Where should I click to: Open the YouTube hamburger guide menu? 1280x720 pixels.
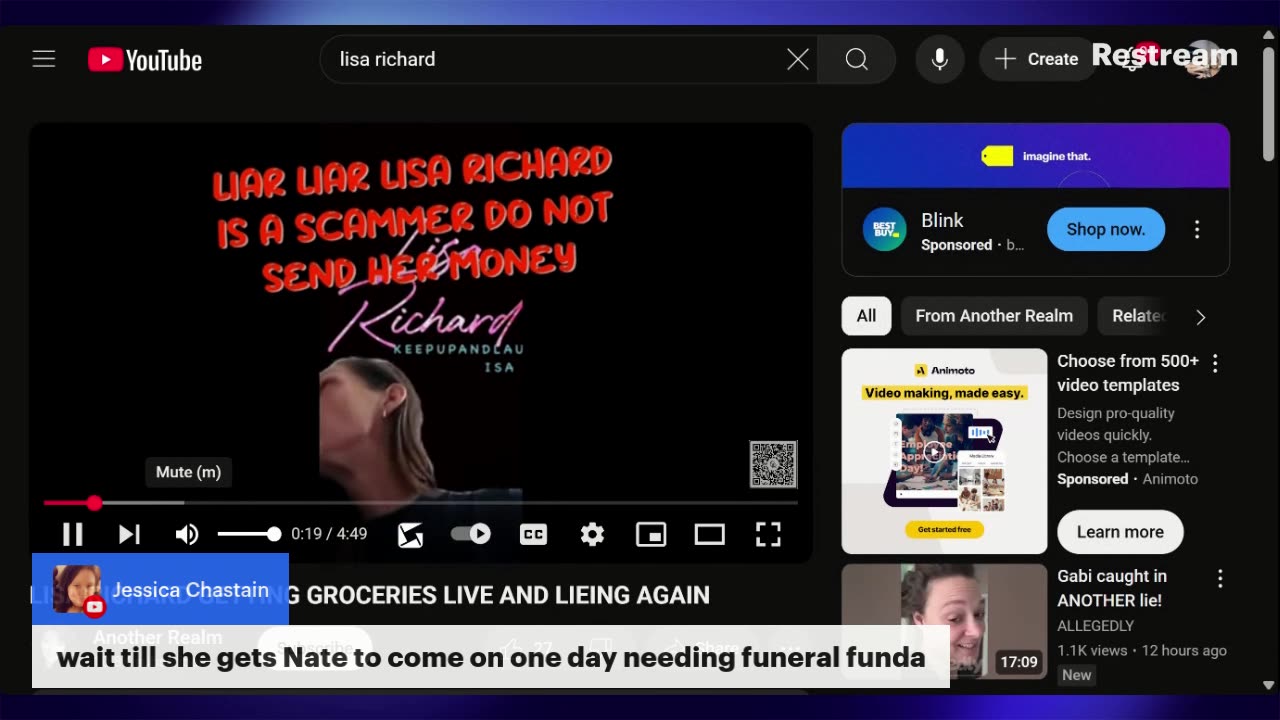pos(43,59)
